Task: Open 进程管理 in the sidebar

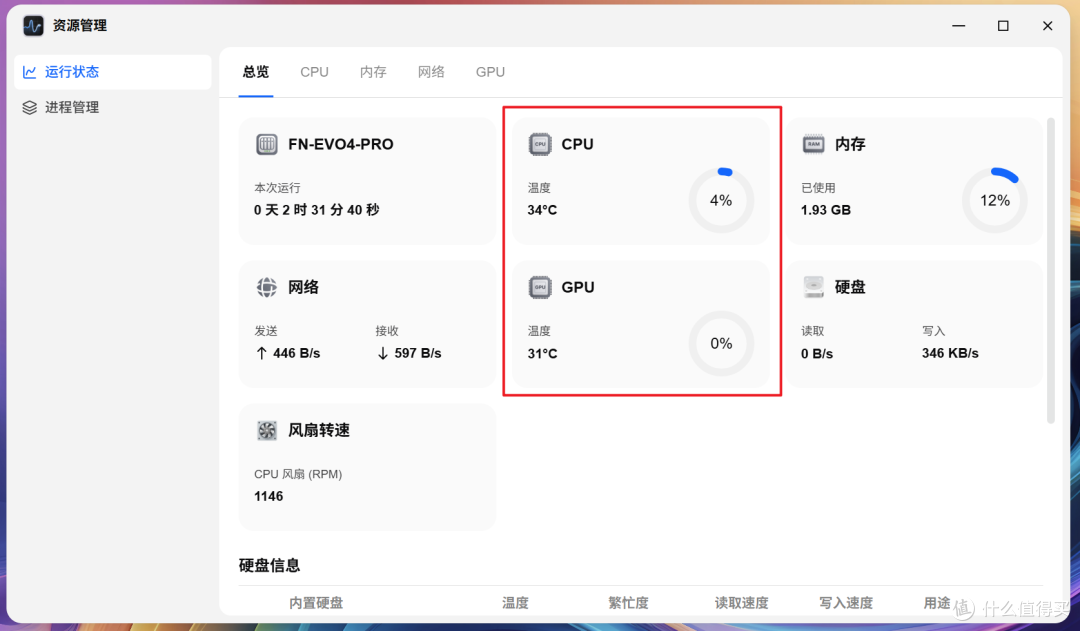Action: tap(113, 107)
